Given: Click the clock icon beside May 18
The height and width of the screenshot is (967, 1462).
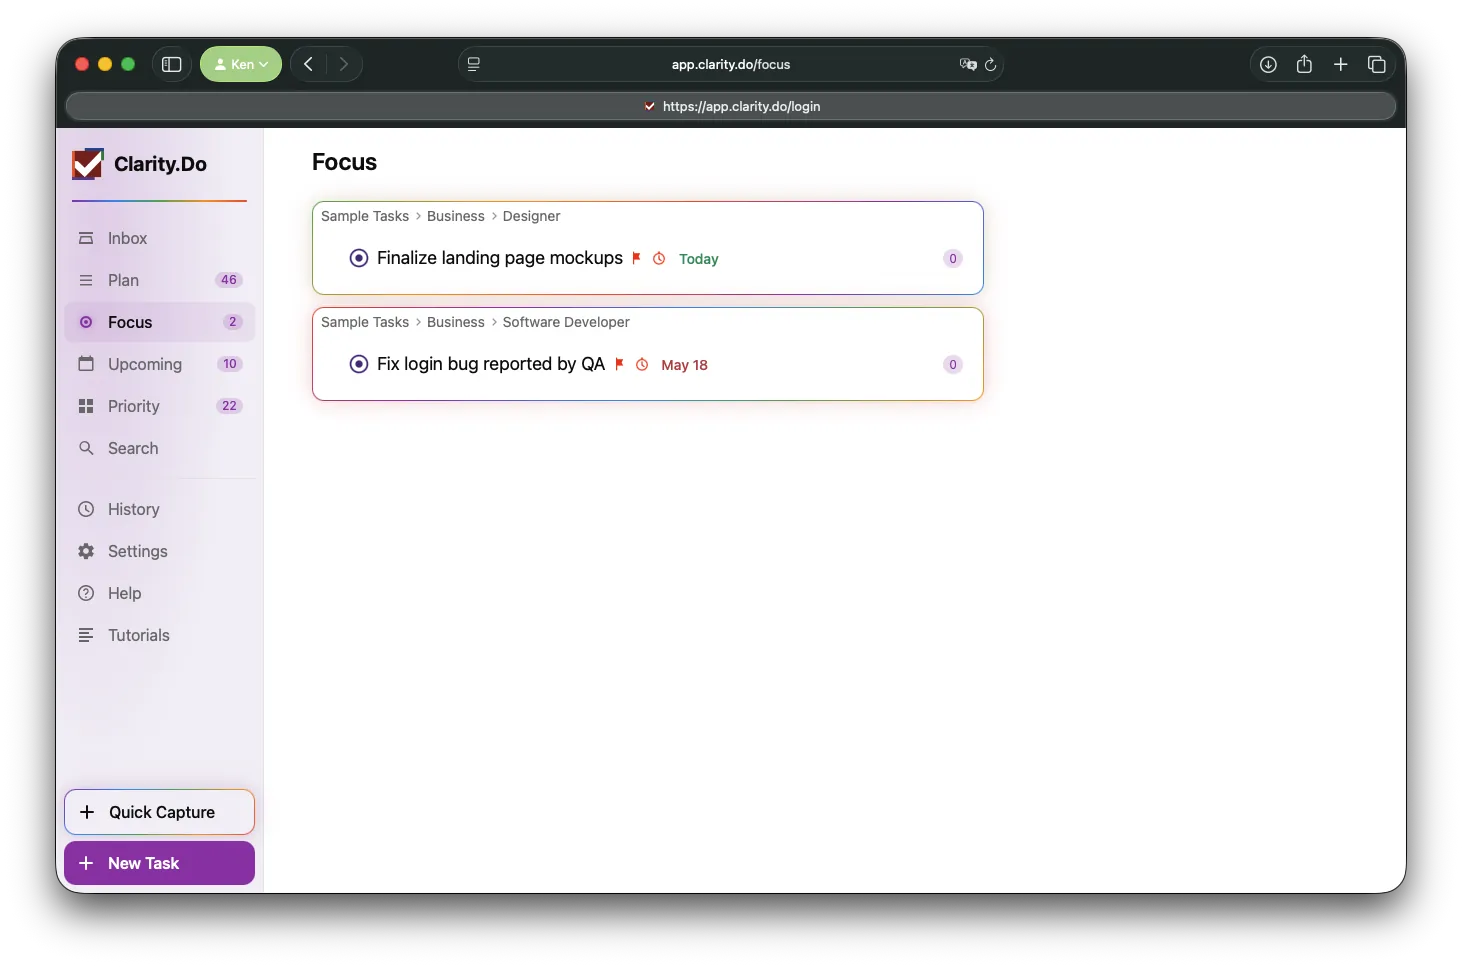Looking at the screenshot, I should pyautogui.click(x=642, y=364).
